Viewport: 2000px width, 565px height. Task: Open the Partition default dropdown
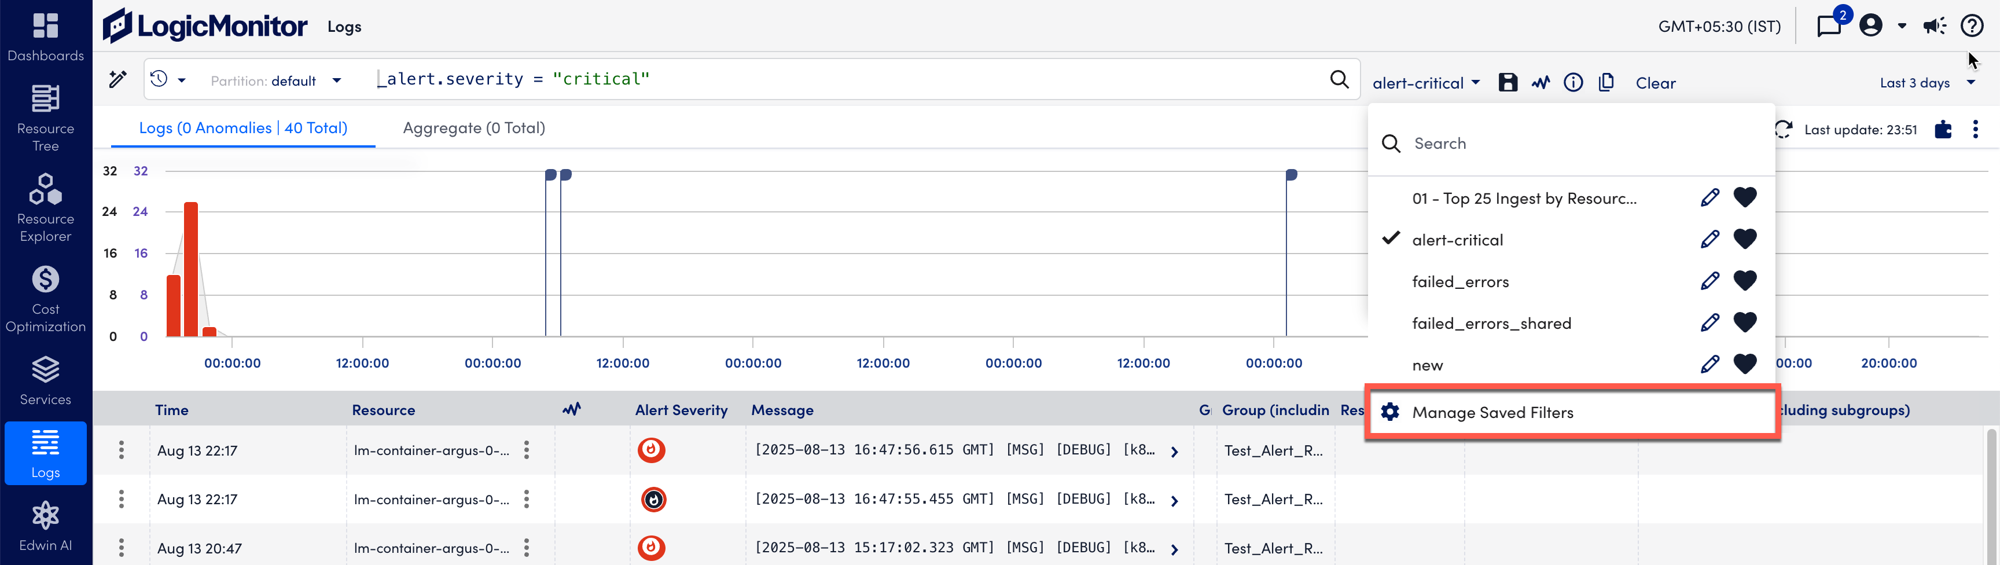click(x=276, y=81)
